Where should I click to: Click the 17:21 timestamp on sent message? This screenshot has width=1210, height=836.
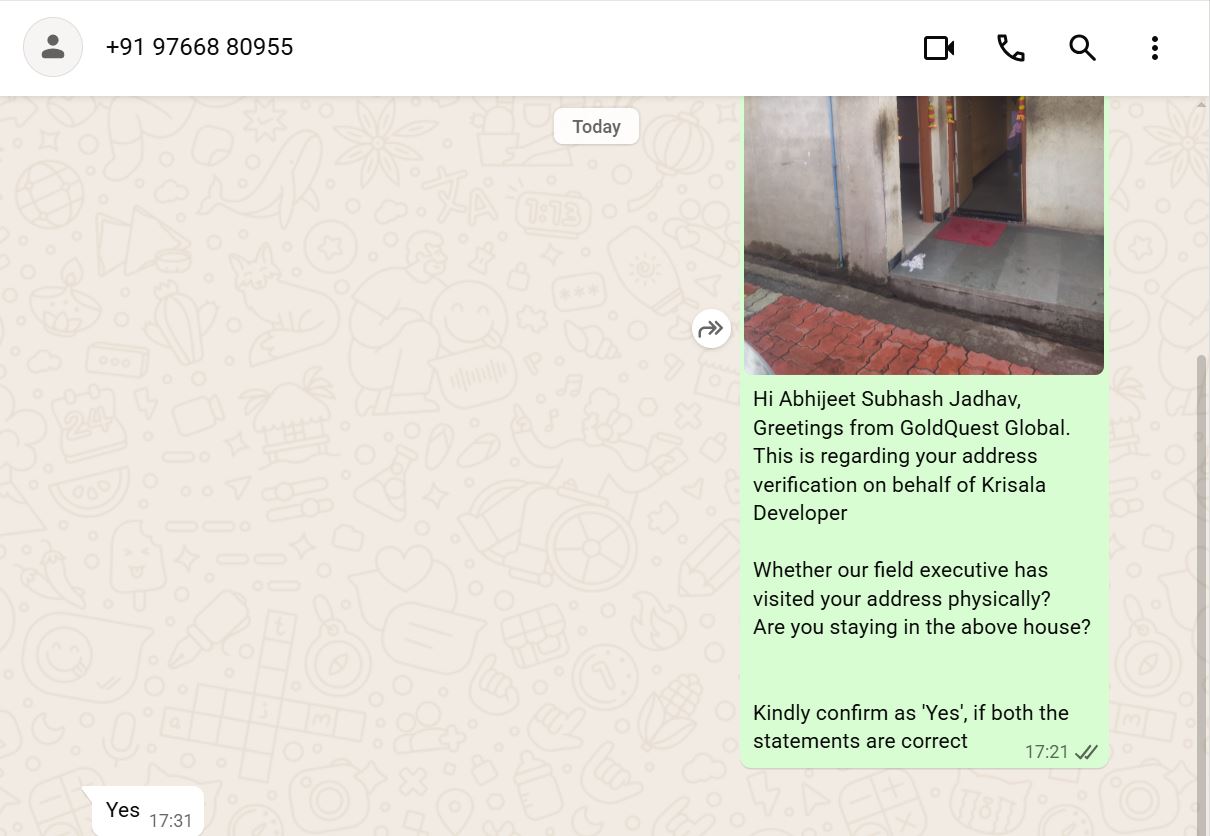(x=1046, y=752)
